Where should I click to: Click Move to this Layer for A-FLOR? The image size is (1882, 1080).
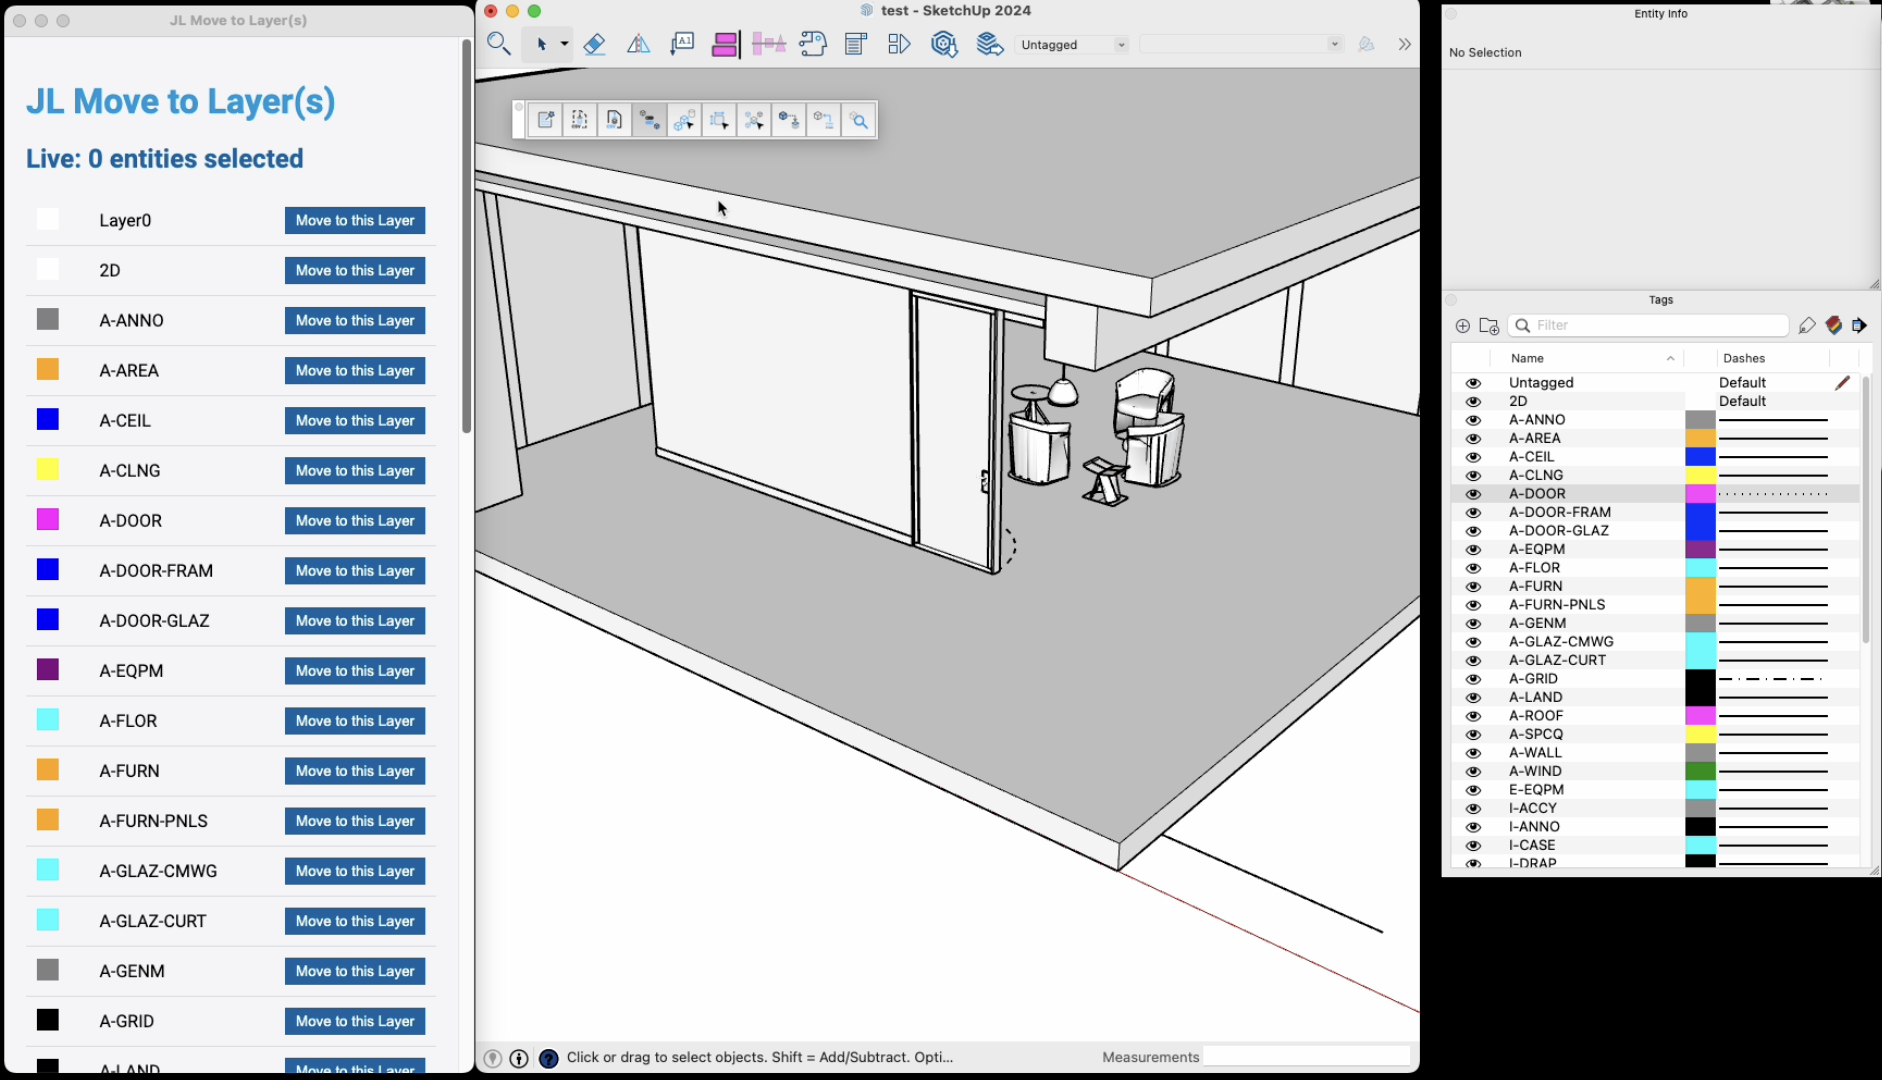355,721
